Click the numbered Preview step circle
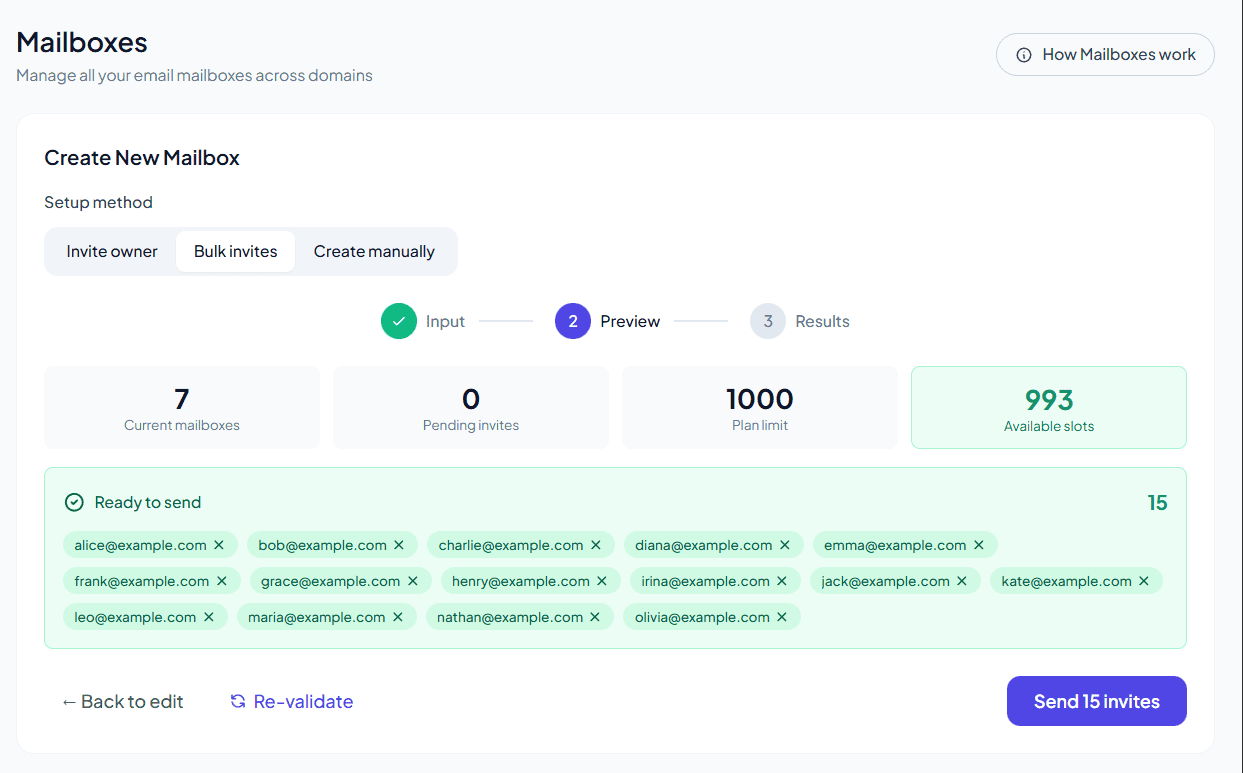 572,321
